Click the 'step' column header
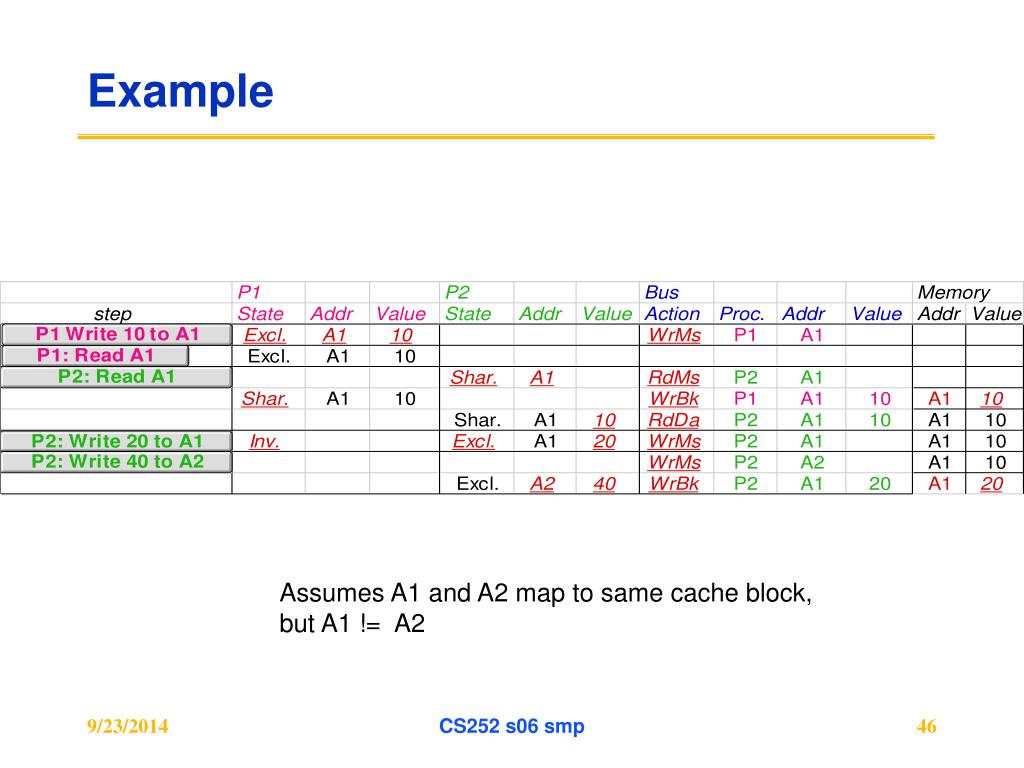The image size is (1024, 768). tap(113, 314)
